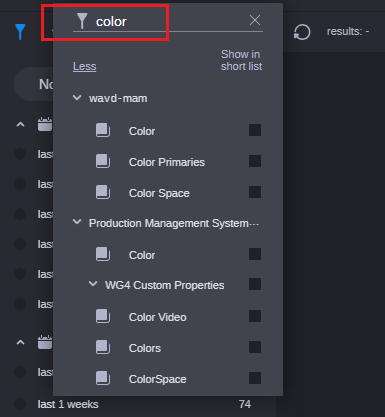Image resolution: width=385 pixels, height=417 pixels.
Task: Select the ColorSpace property entry
Action: [x=158, y=379]
